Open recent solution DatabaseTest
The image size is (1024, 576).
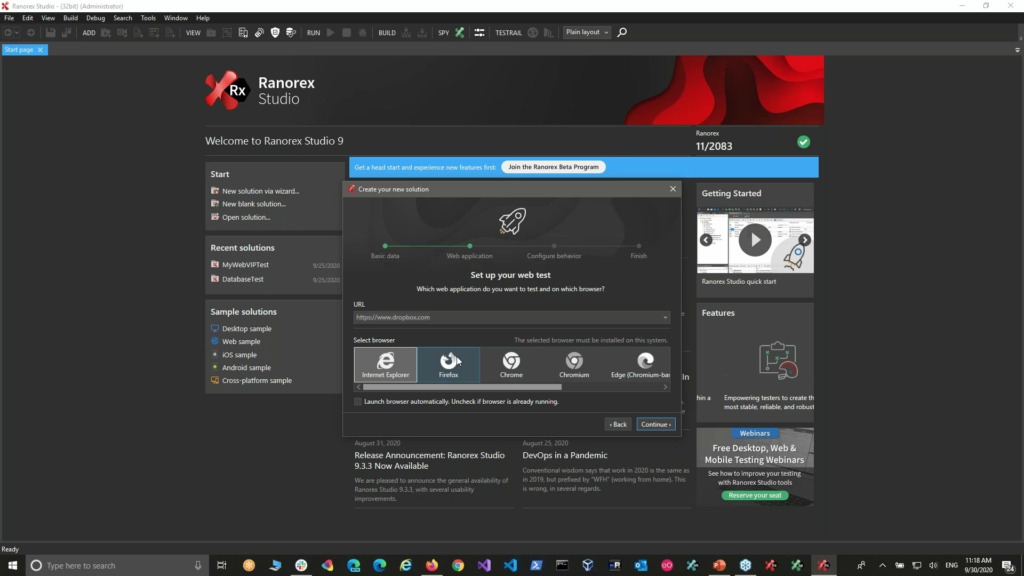point(242,279)
